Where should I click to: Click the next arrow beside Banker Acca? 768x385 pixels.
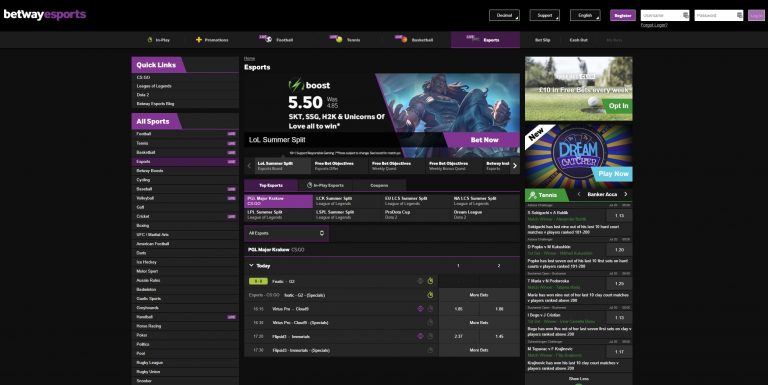click(x=625, y=194)
